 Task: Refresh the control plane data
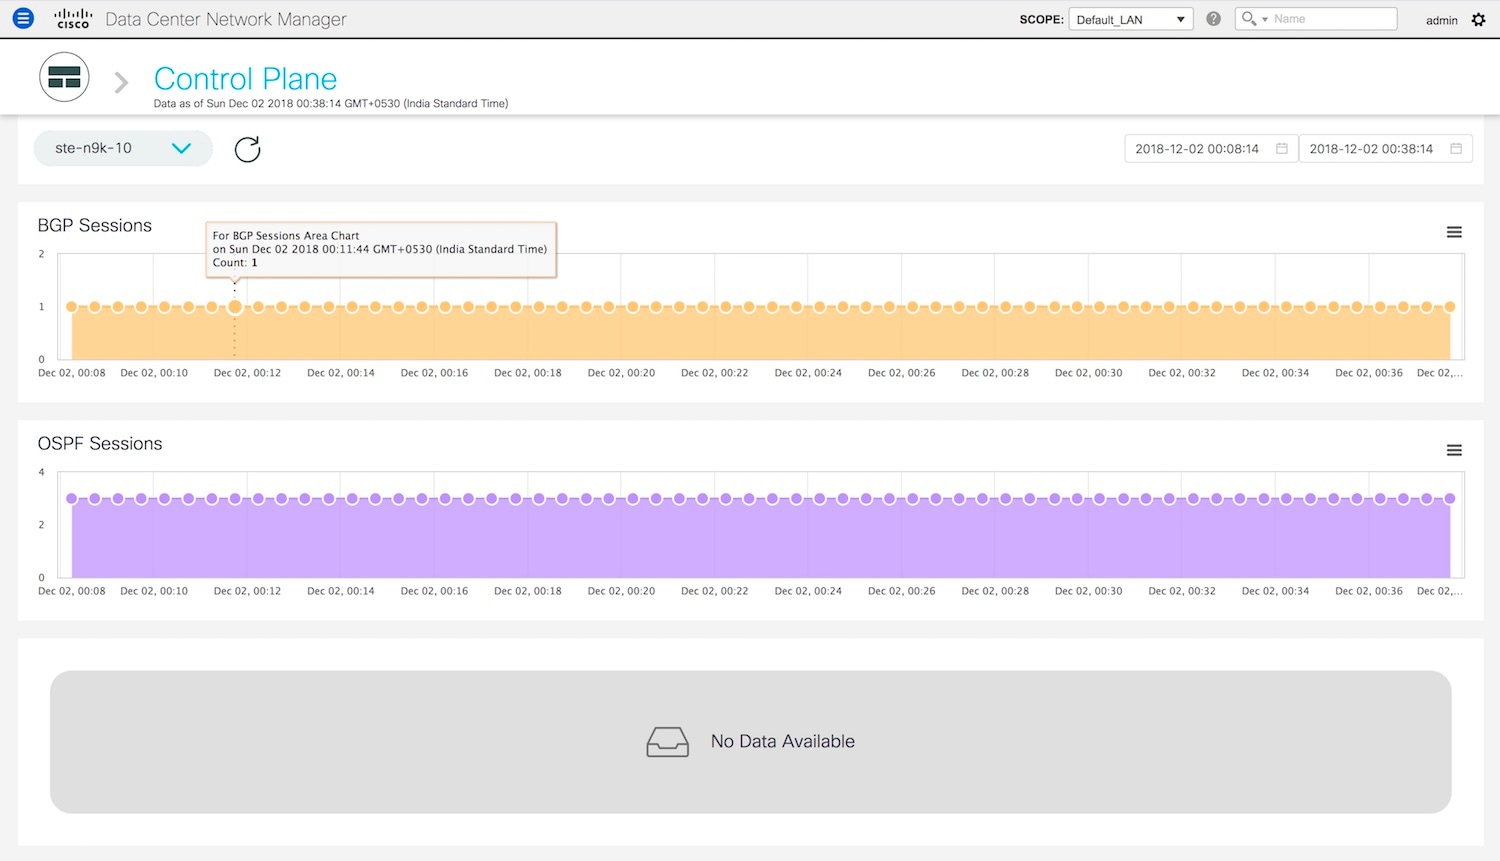pos(247,149)
